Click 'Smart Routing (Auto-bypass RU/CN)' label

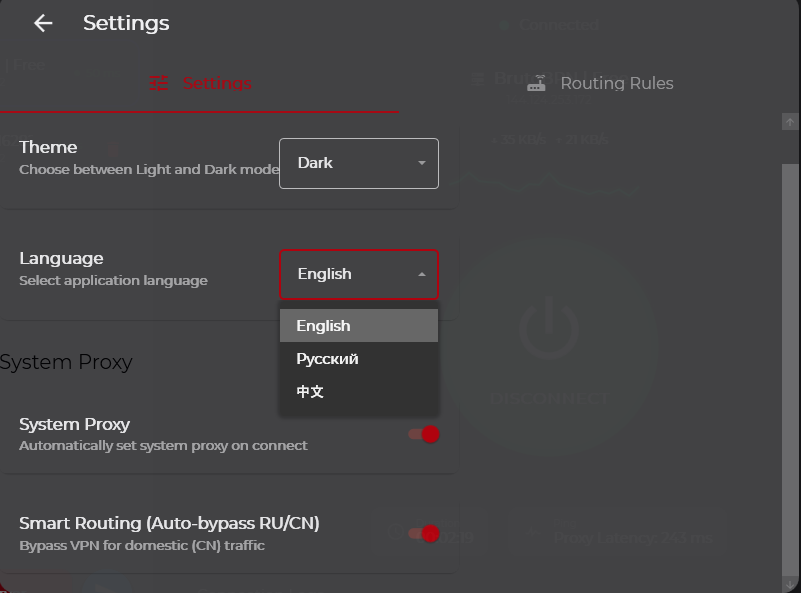click(x=169, y=523)
